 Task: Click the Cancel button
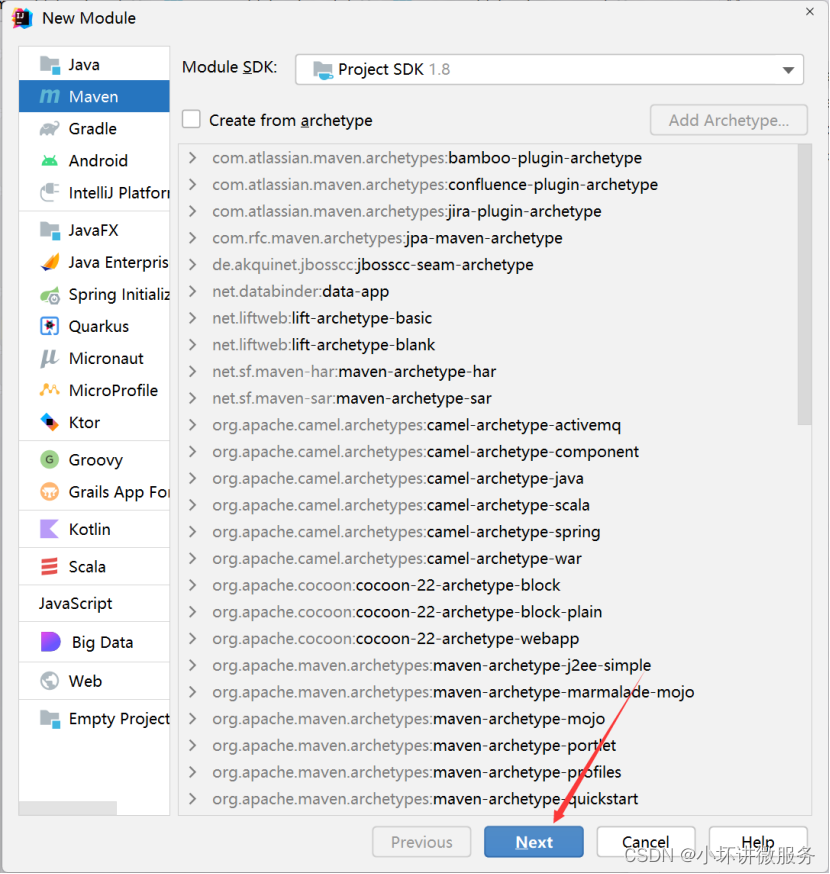tap(645, 842)
